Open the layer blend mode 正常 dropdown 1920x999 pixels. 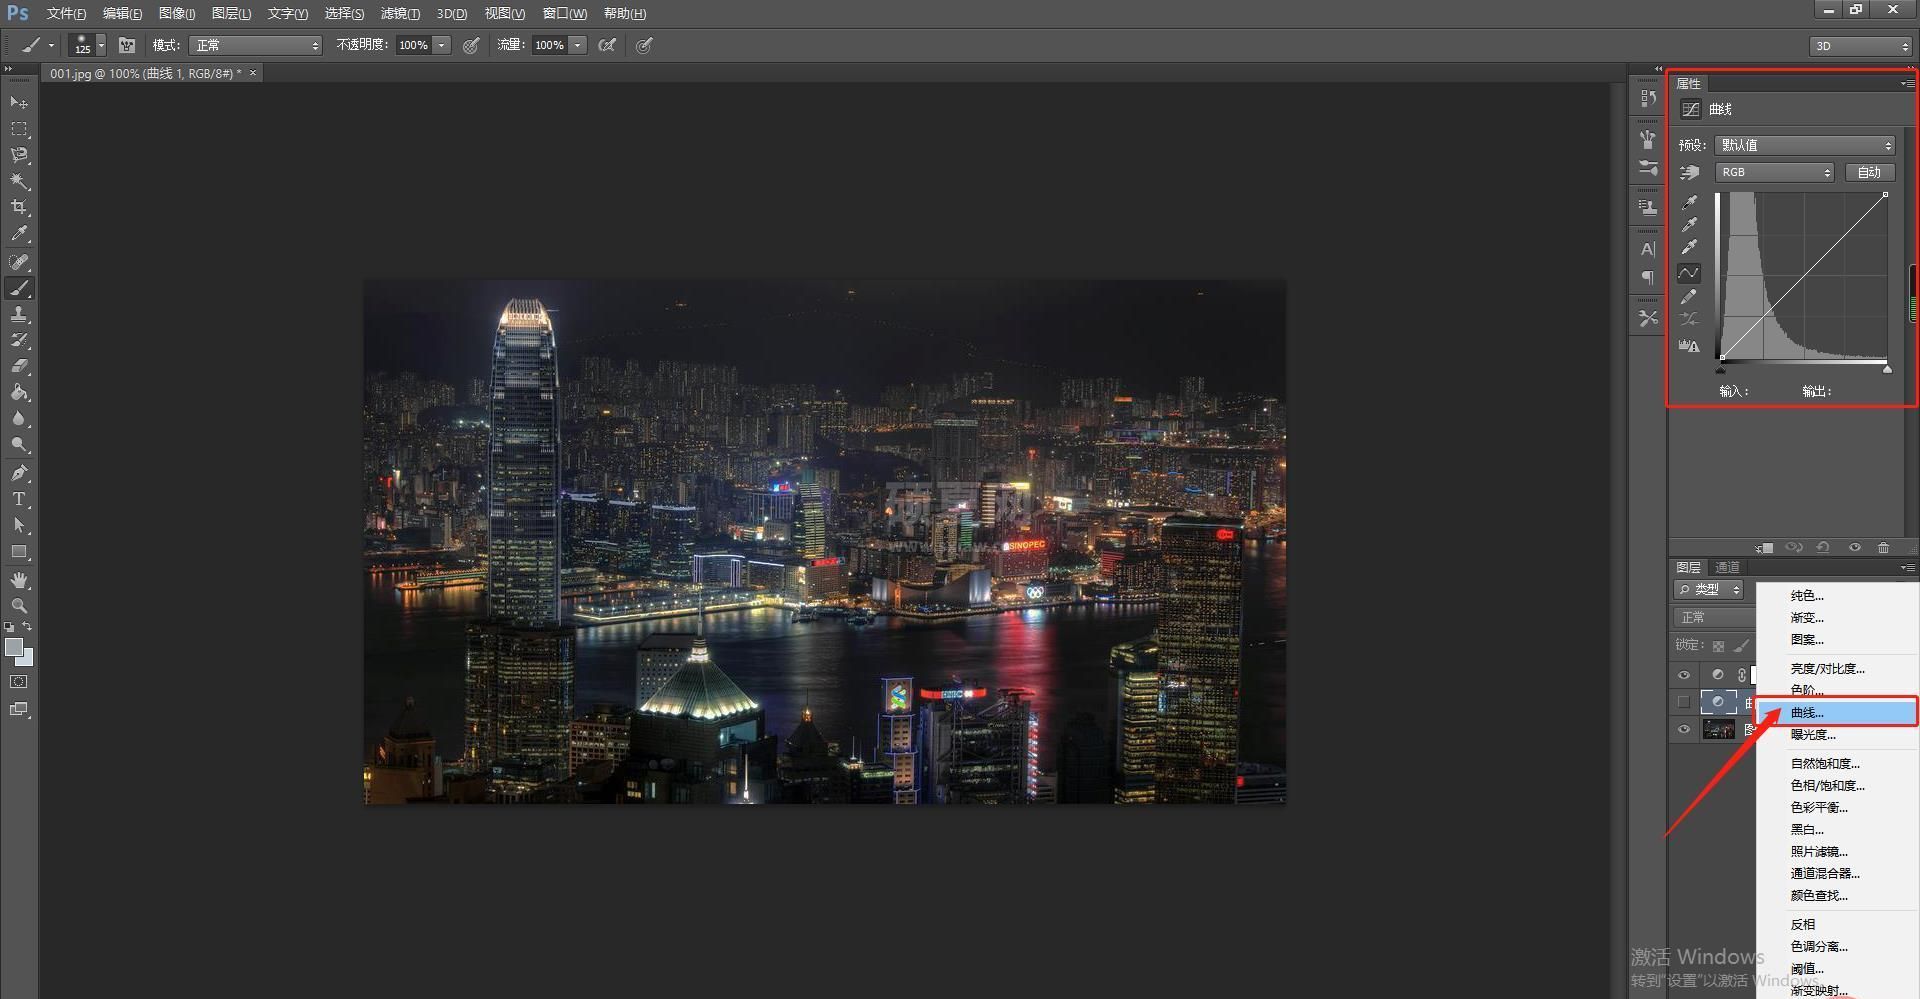[1714, 617]
